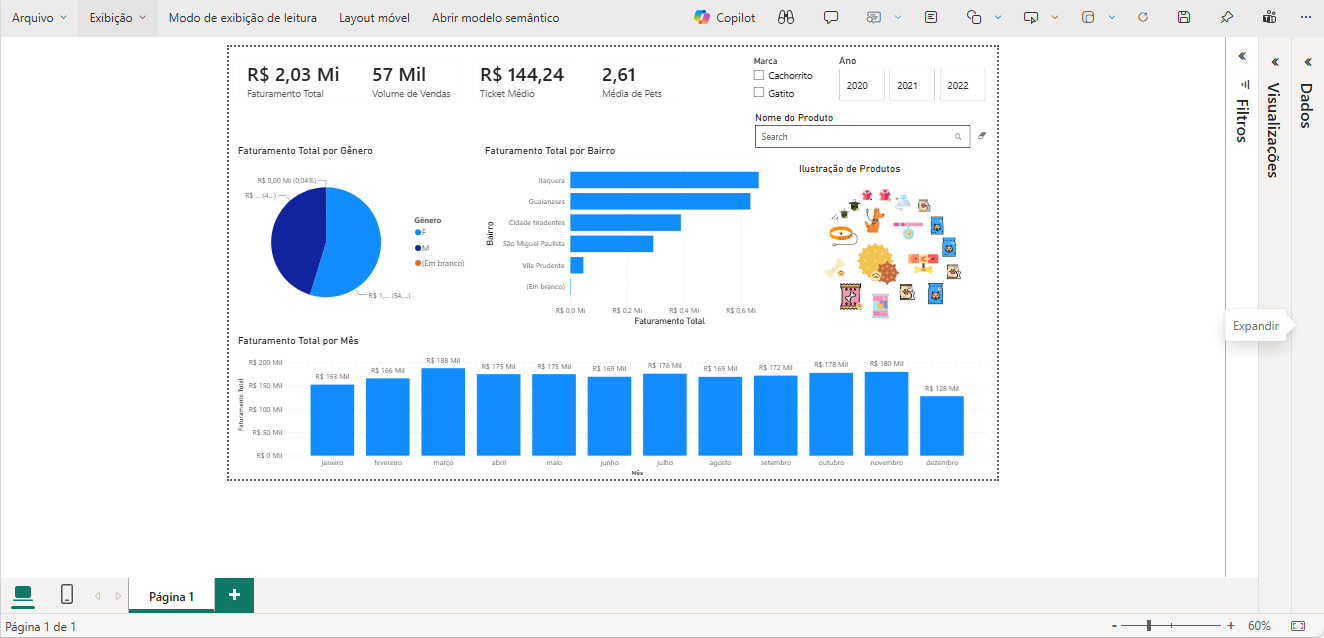Screen dimensions: 1324x638
Task: Select the Página 1 tab
Action: tap(171, 596)
